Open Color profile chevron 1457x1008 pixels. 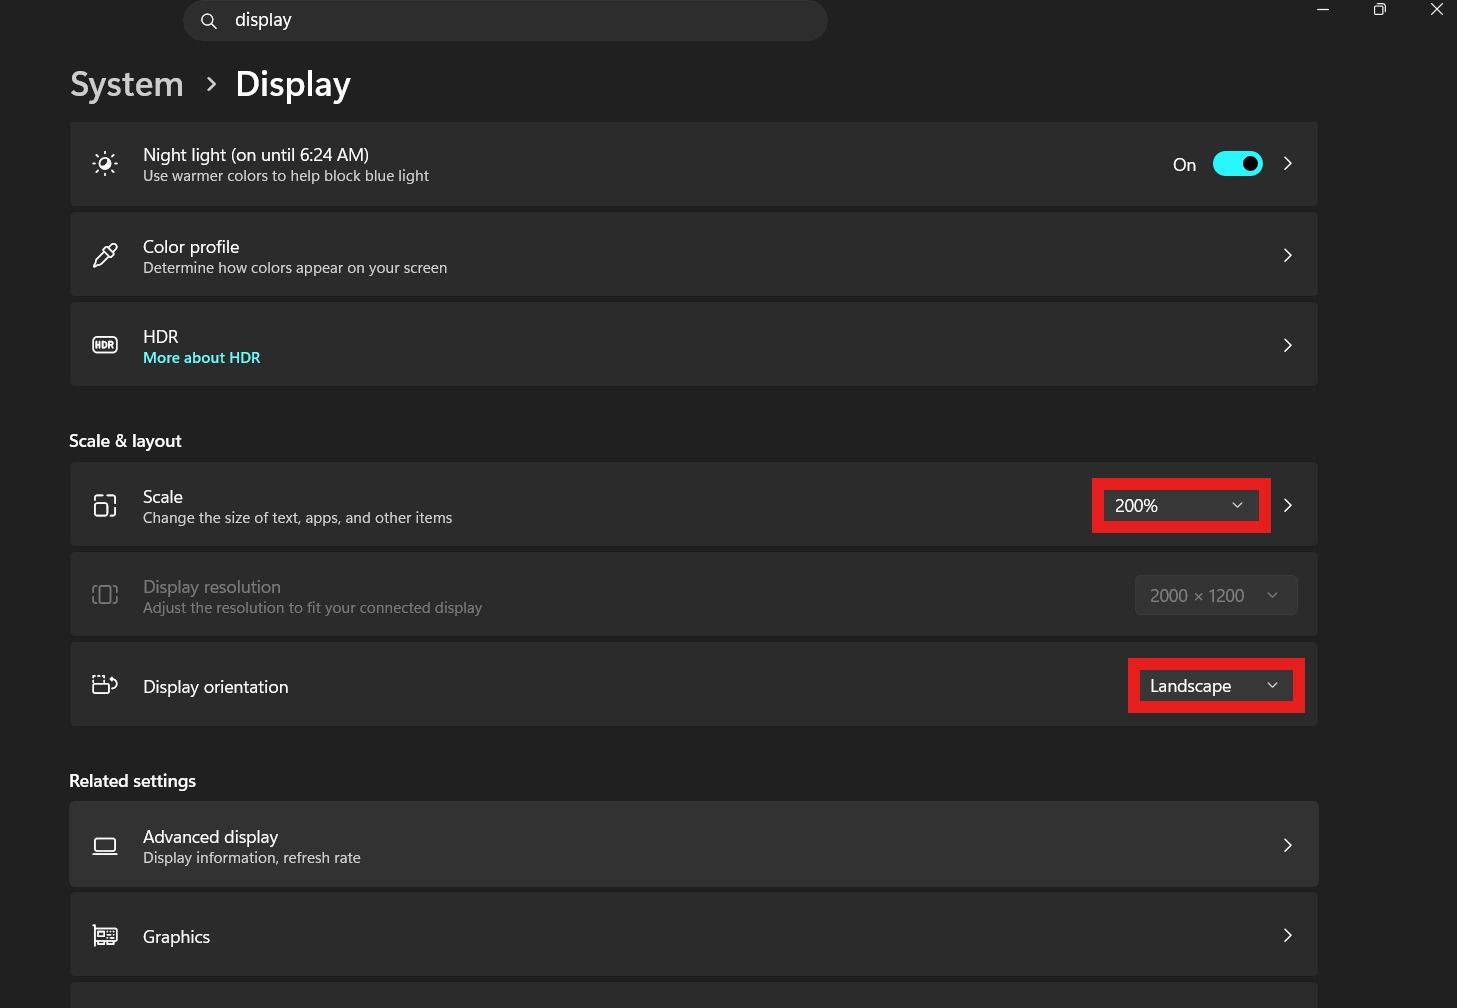[x=1288, y=255]
